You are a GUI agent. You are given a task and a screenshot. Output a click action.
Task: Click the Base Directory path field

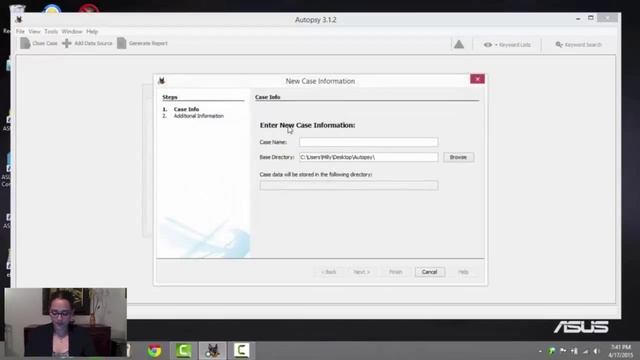369,157
